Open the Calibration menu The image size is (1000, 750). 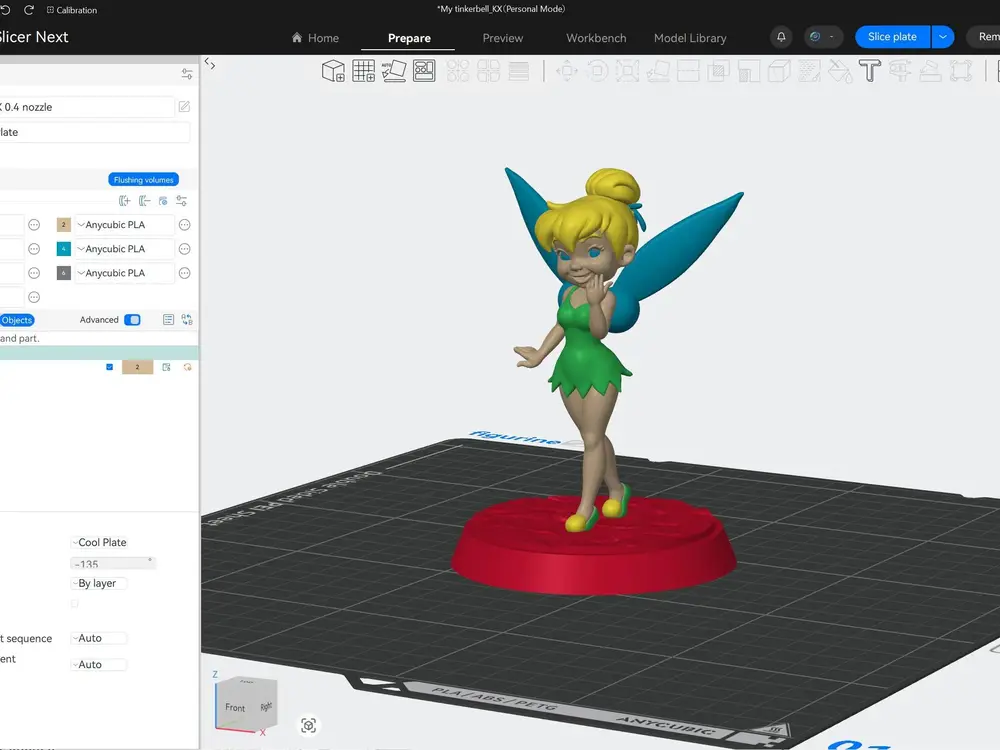71,10
